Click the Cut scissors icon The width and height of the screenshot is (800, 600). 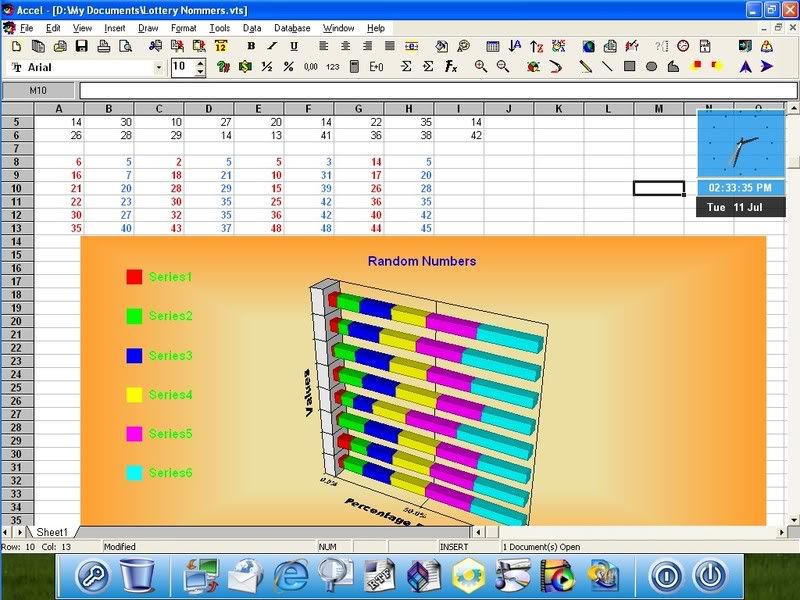pos(155,46)
